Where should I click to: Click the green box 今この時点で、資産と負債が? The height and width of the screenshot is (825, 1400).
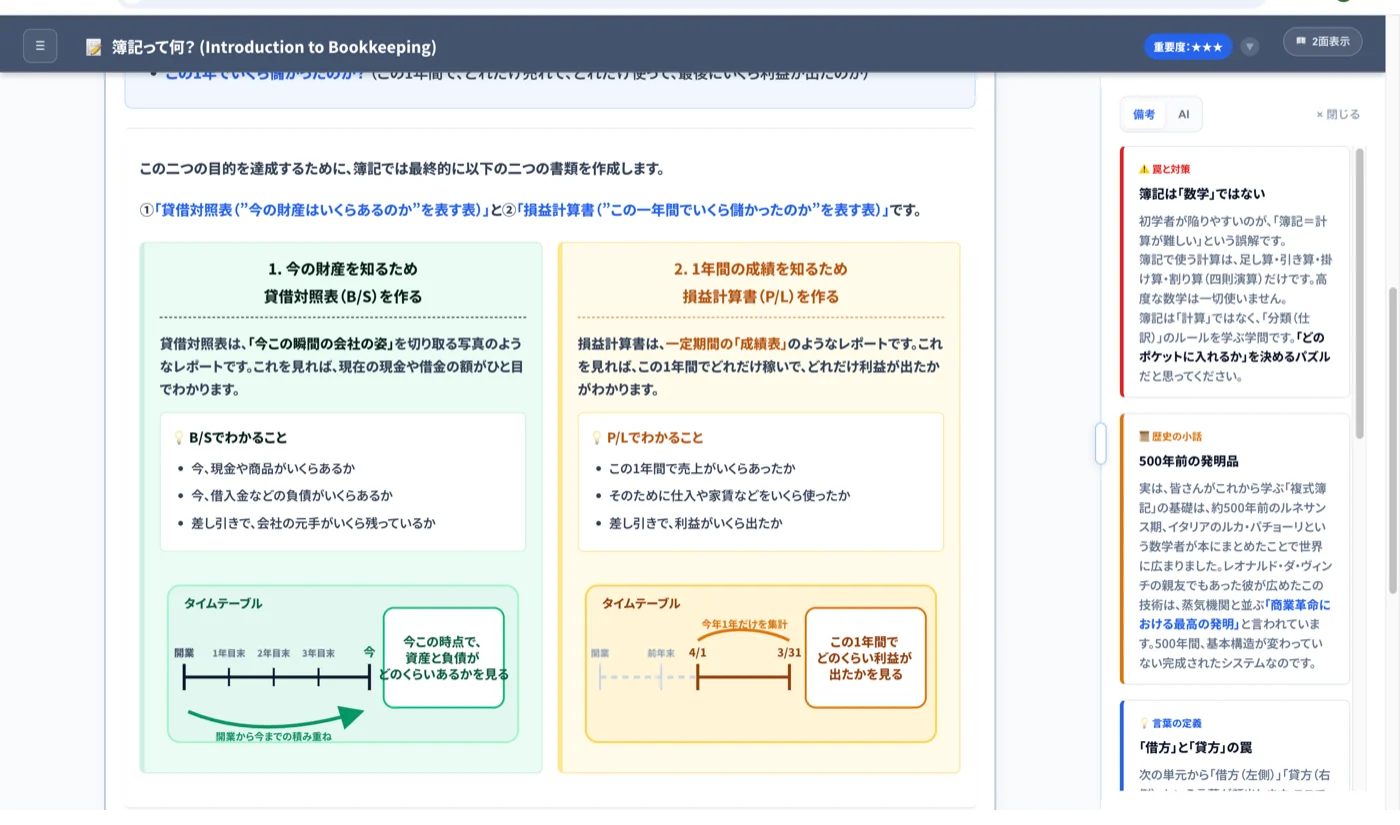coord(443,658)
